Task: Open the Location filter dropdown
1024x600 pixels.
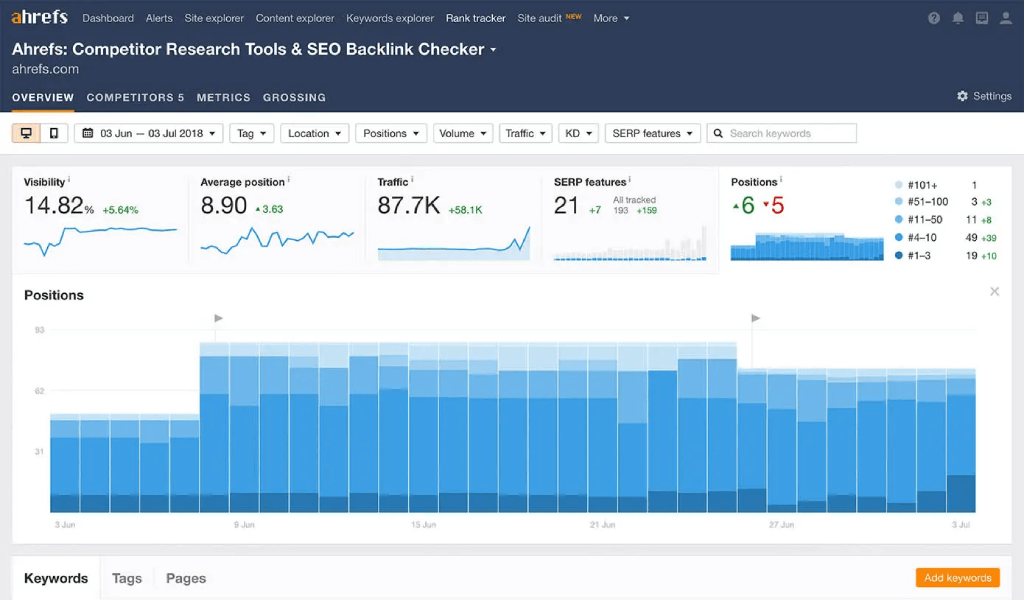Action: (x=314, y=133)
